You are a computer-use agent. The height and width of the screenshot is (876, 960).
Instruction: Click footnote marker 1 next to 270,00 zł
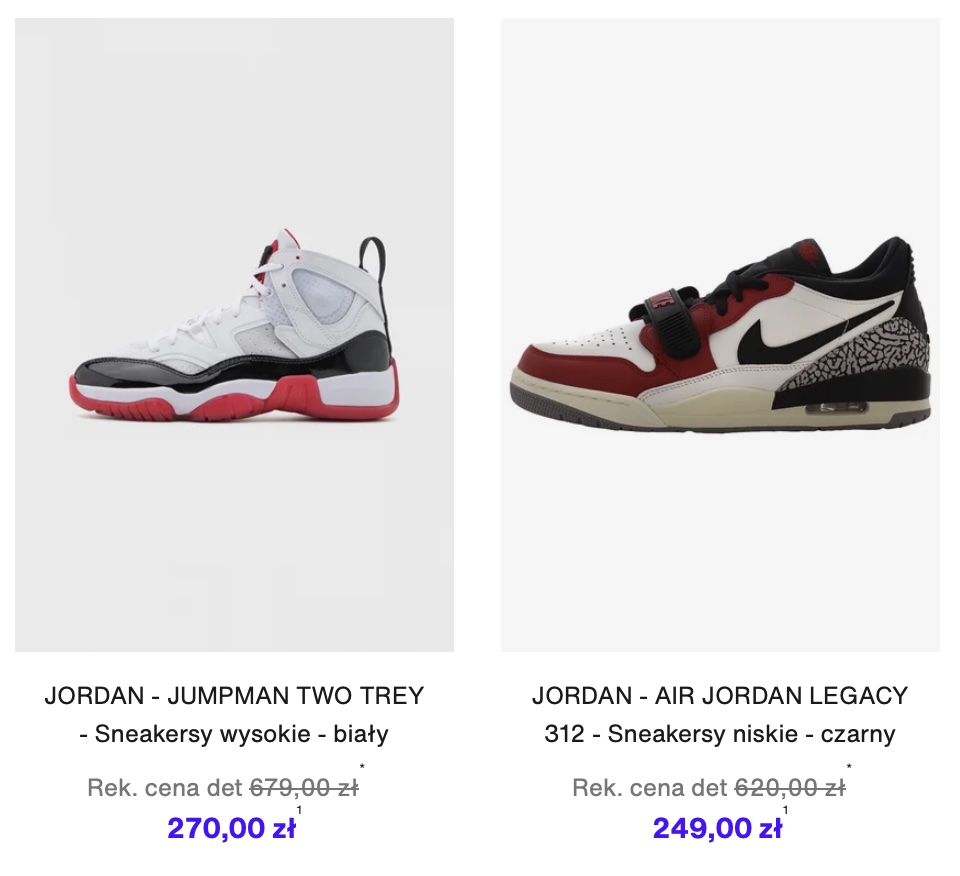(299, 810)
